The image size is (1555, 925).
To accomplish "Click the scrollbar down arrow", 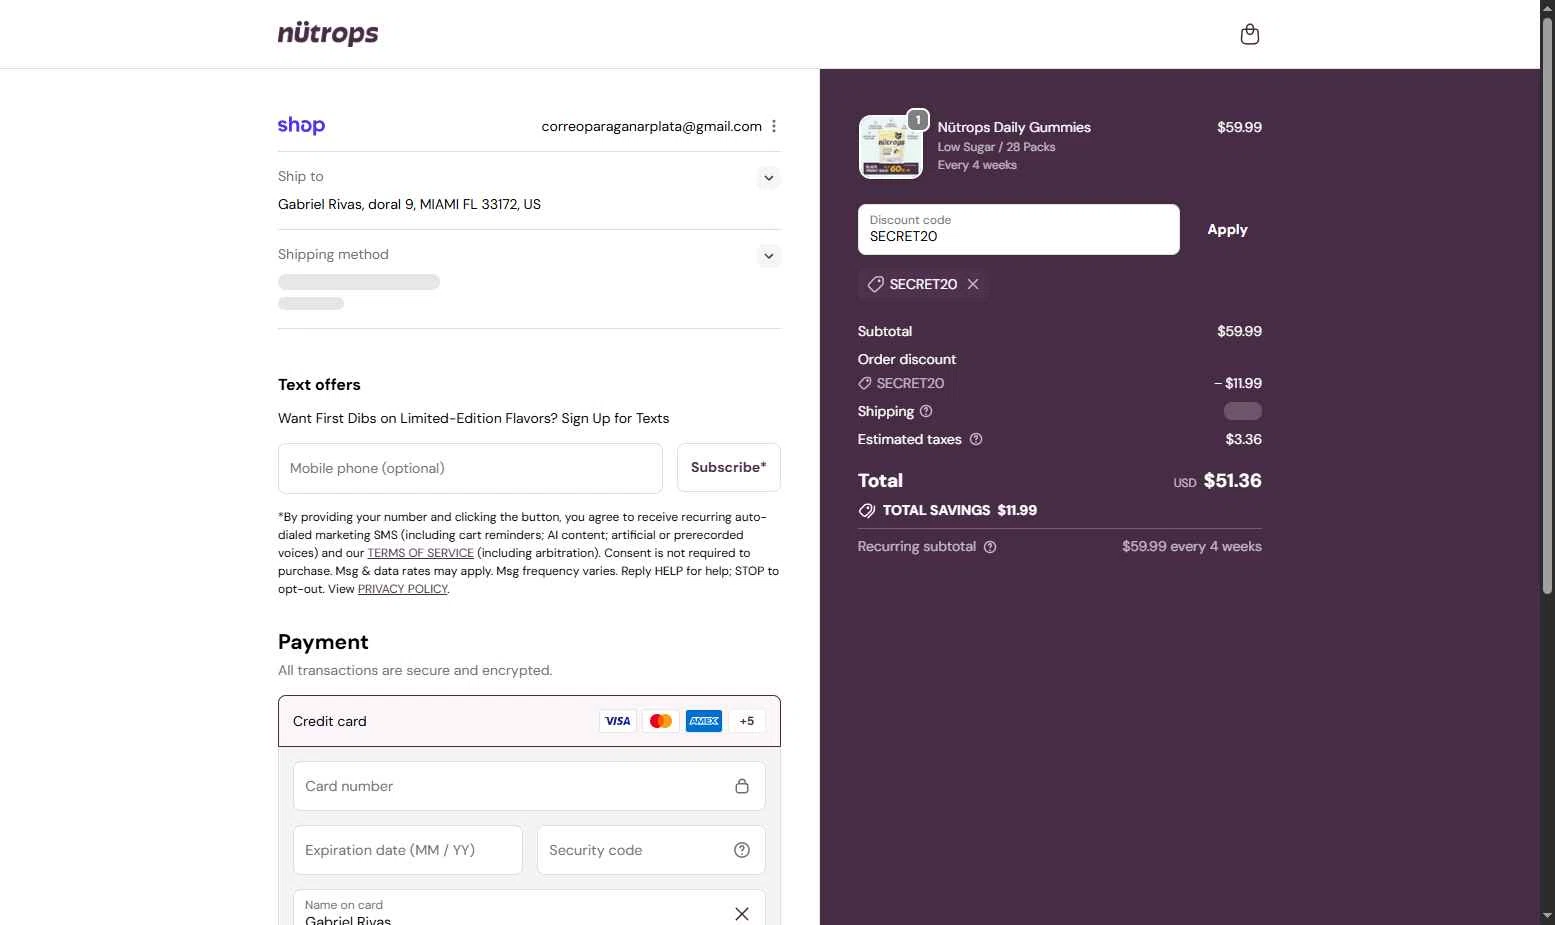I will click(x=1547, y=915).
